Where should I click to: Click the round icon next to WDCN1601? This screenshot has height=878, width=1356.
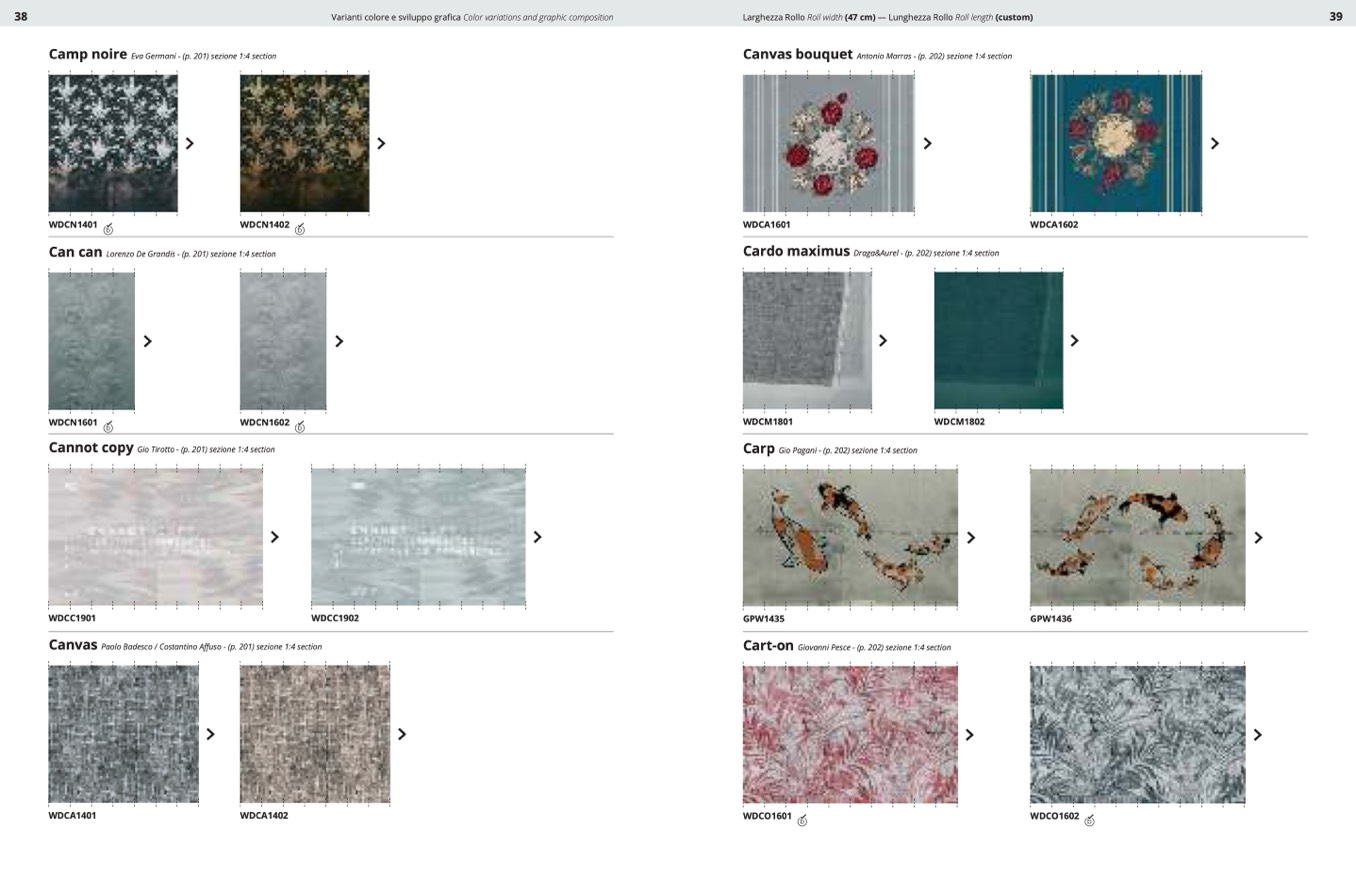pos(108,427)
